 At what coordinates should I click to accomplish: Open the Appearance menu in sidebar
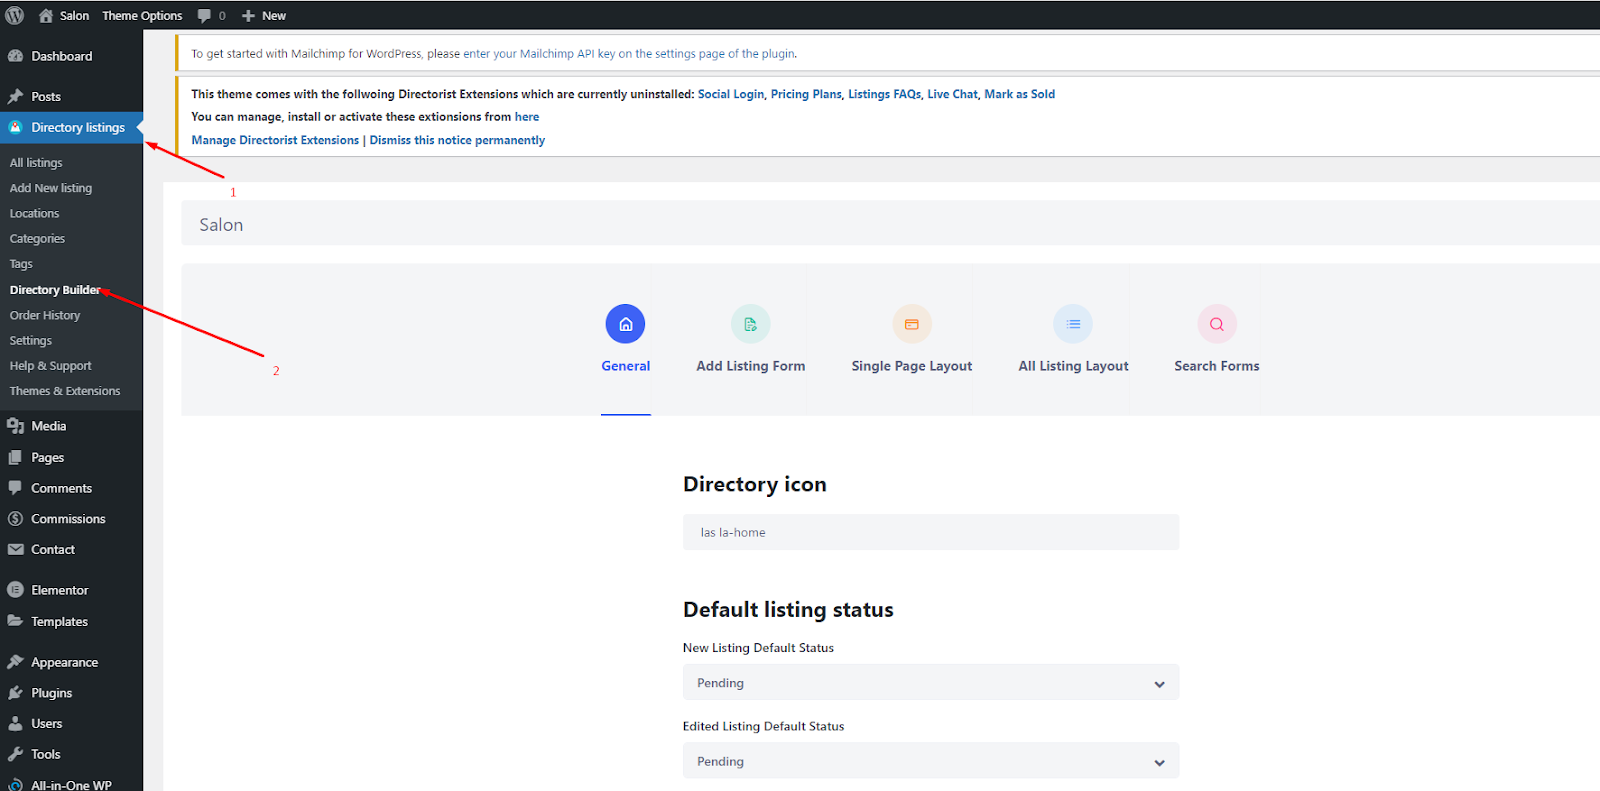(64, 662)
